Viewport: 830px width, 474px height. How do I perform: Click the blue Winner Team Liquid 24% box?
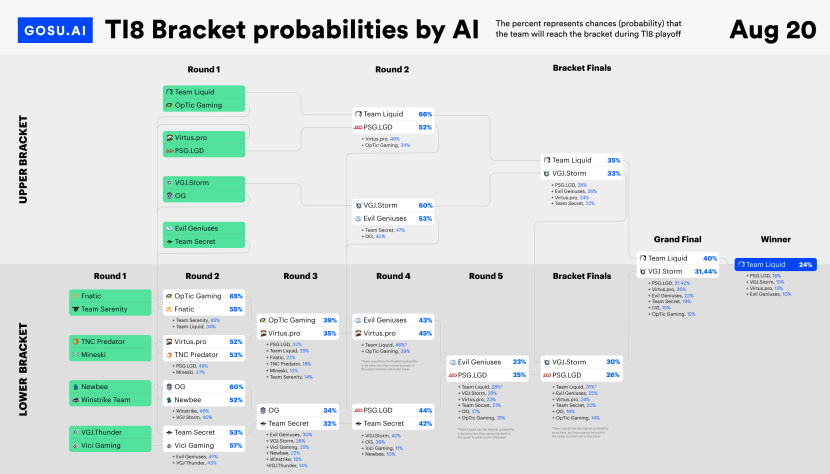pyautogui.click(x=775, y=265)
